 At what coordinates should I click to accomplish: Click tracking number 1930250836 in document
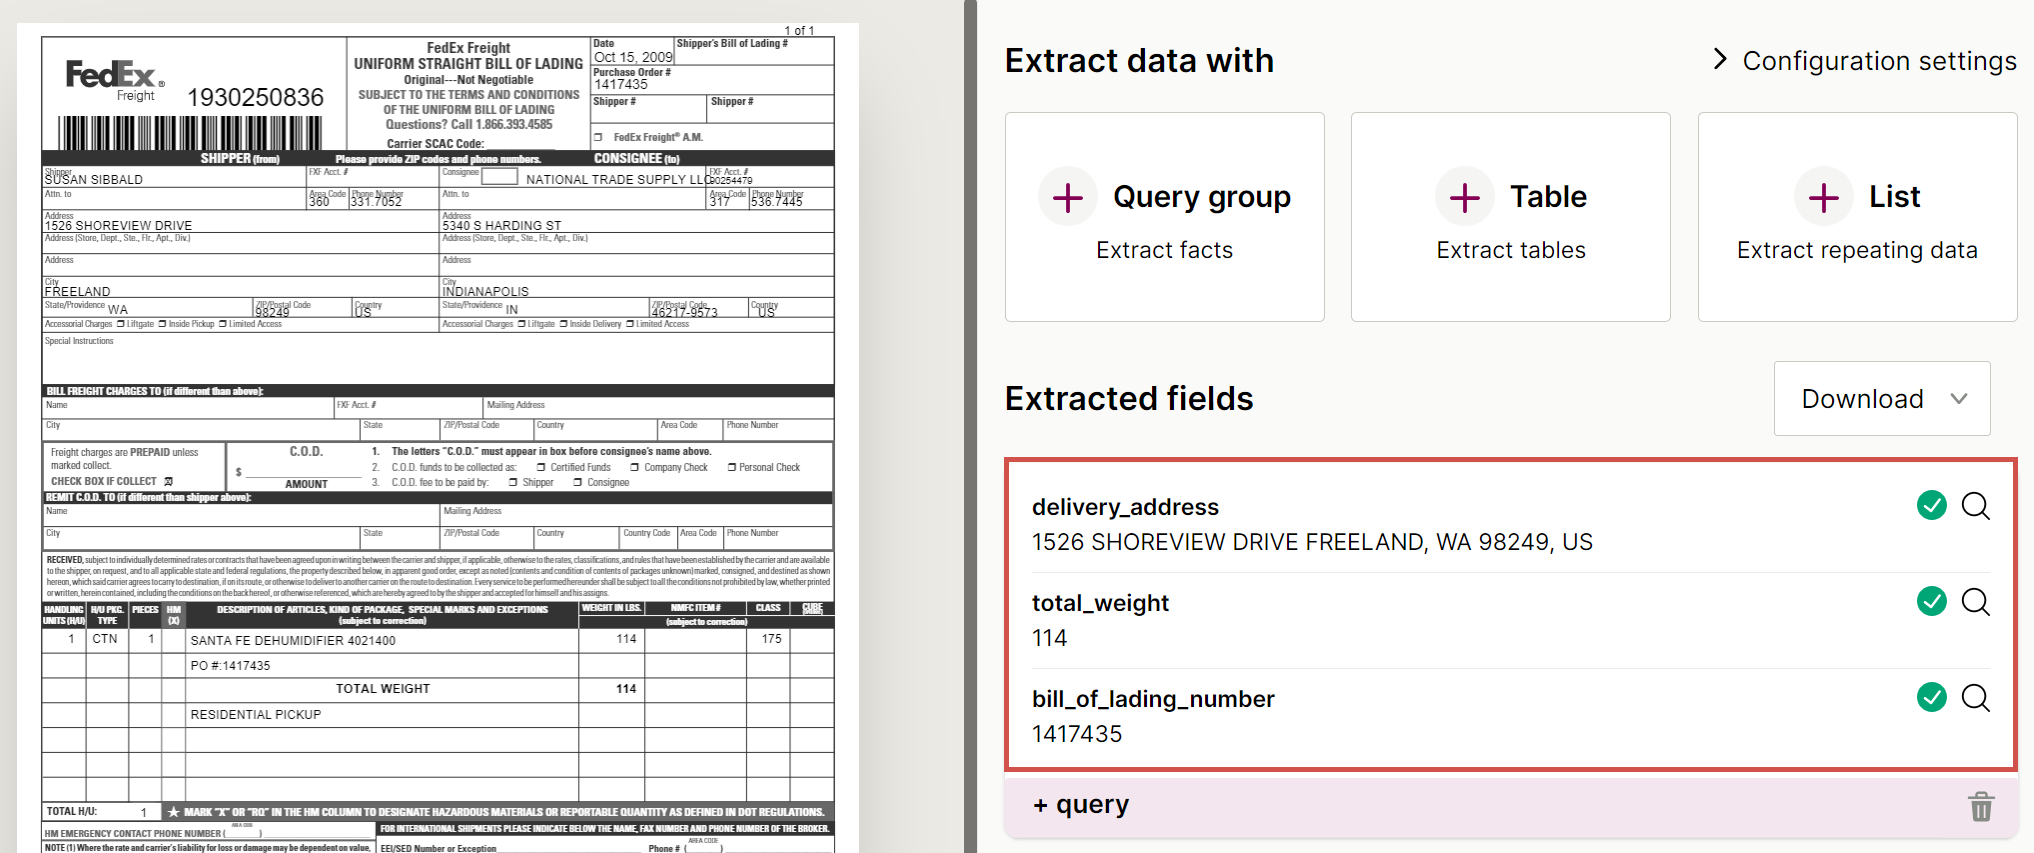click(x=256, y=97)
